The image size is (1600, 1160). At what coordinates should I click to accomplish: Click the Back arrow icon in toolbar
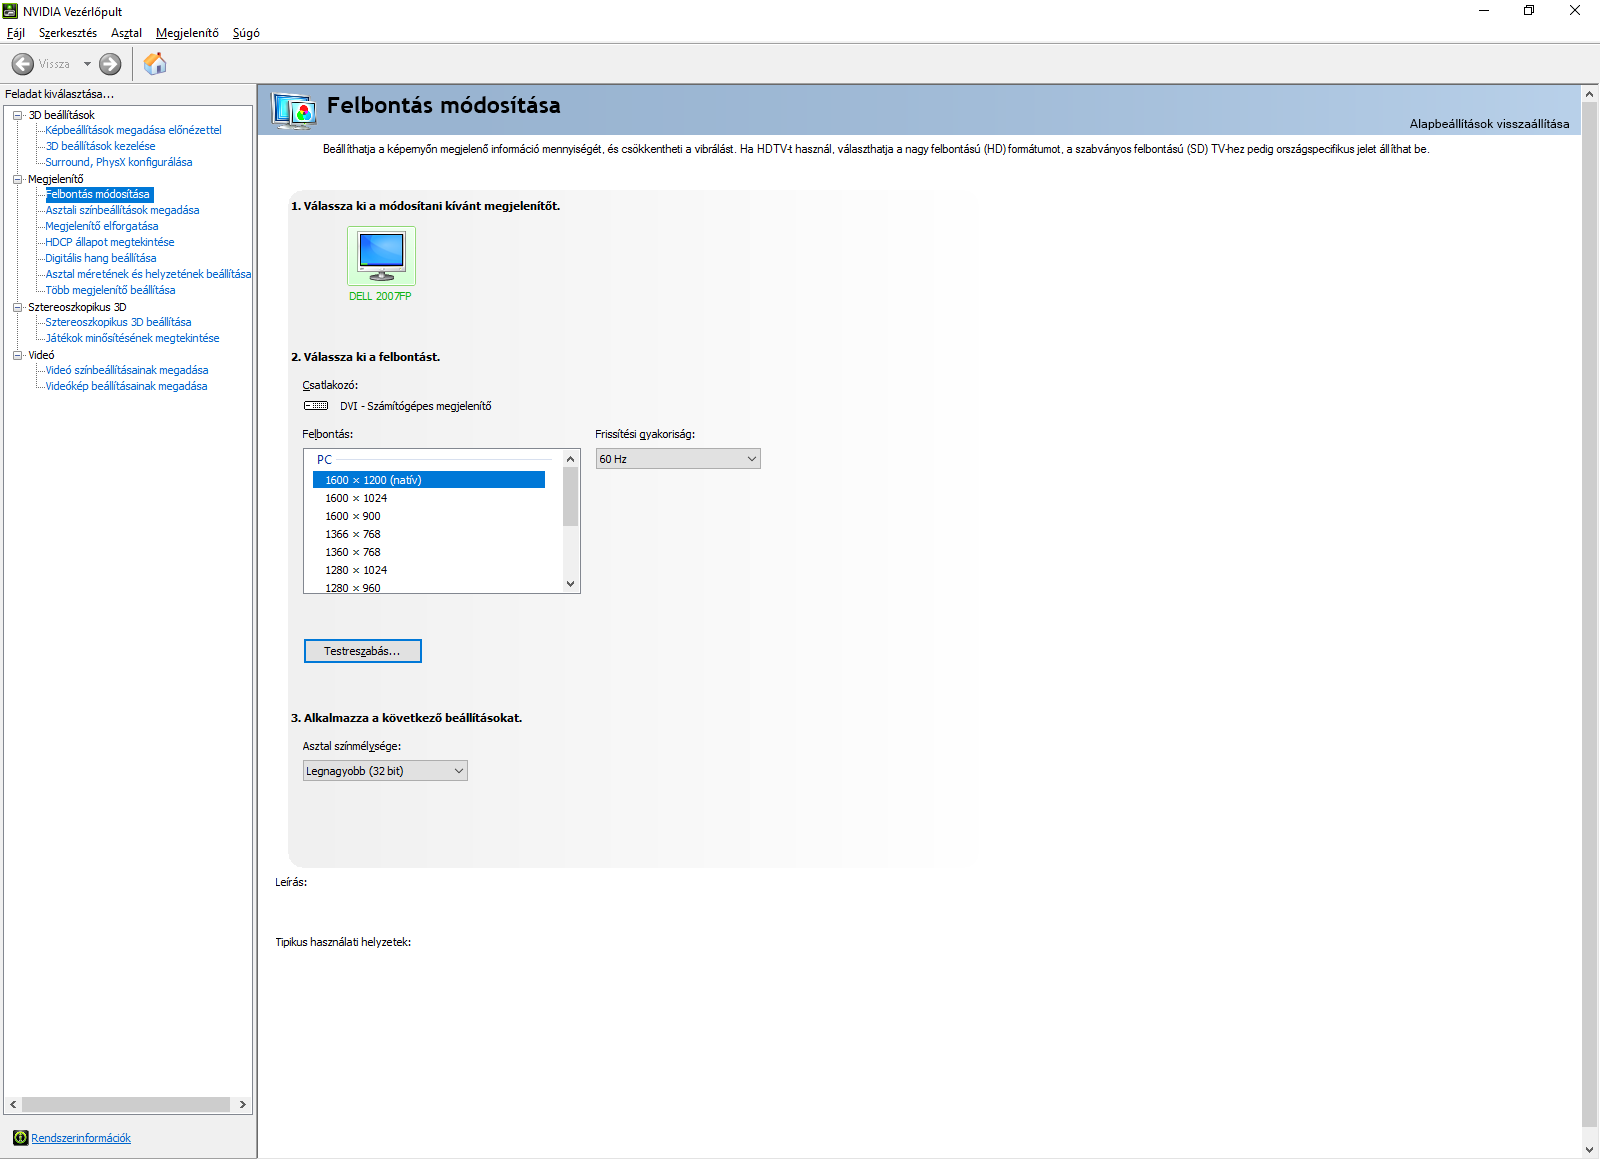coord(23,64)
